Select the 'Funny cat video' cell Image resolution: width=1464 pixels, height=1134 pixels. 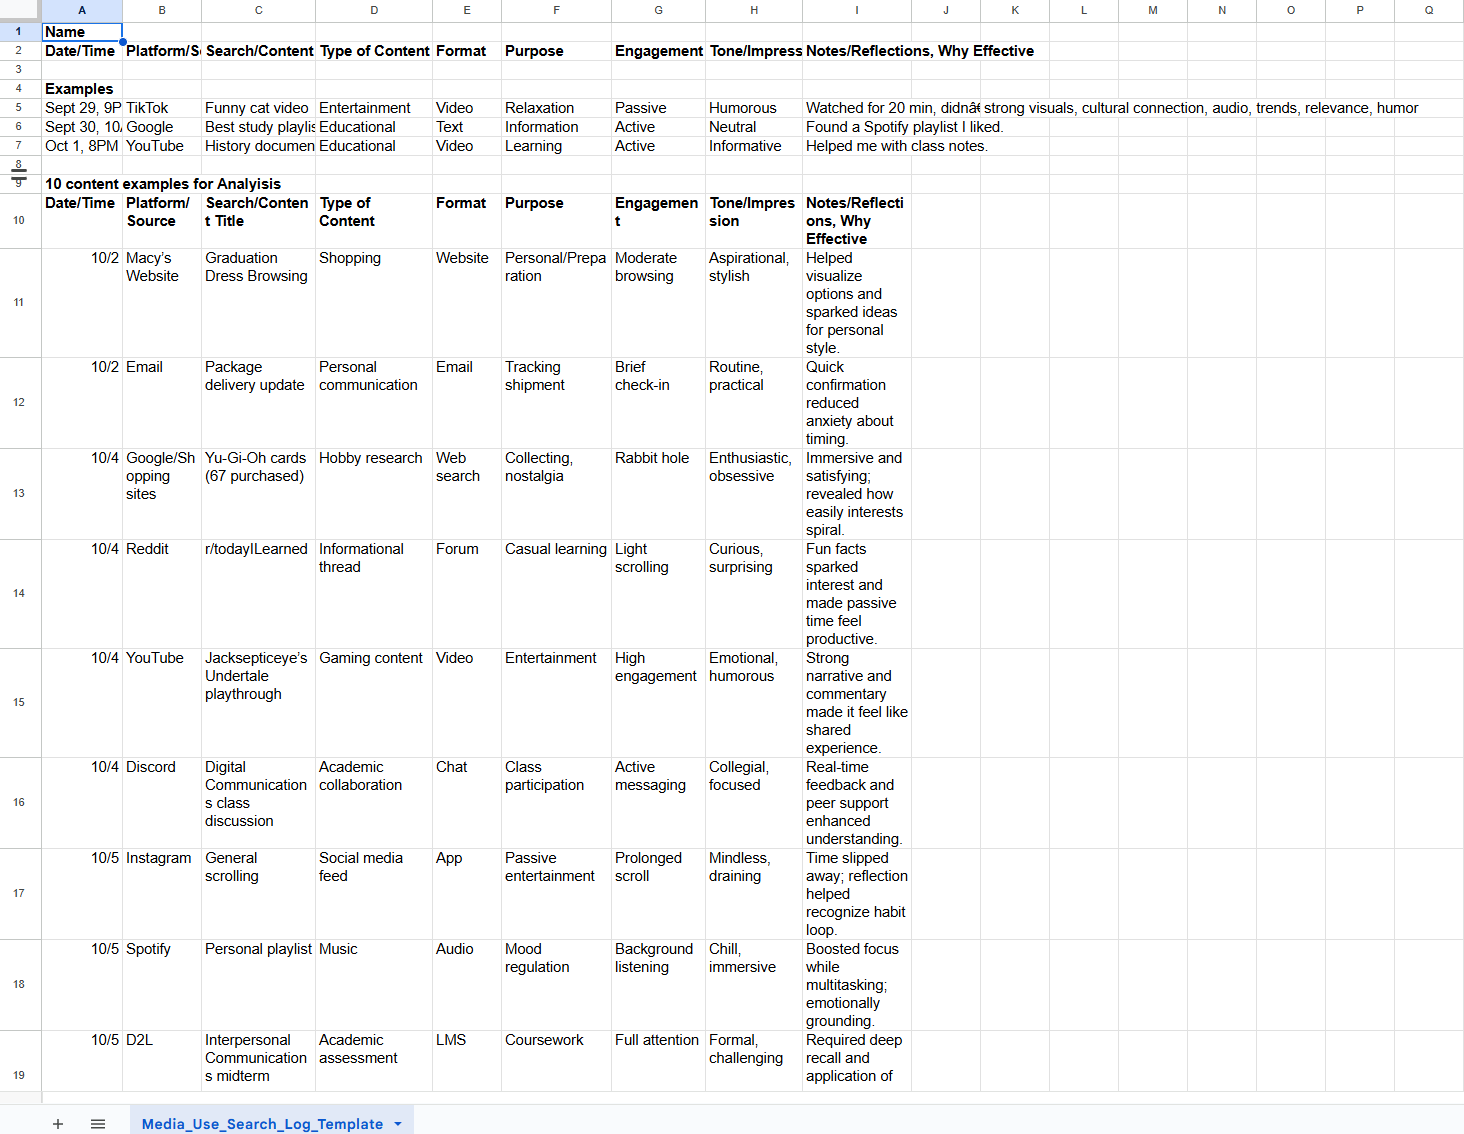[x=257, y=108]
